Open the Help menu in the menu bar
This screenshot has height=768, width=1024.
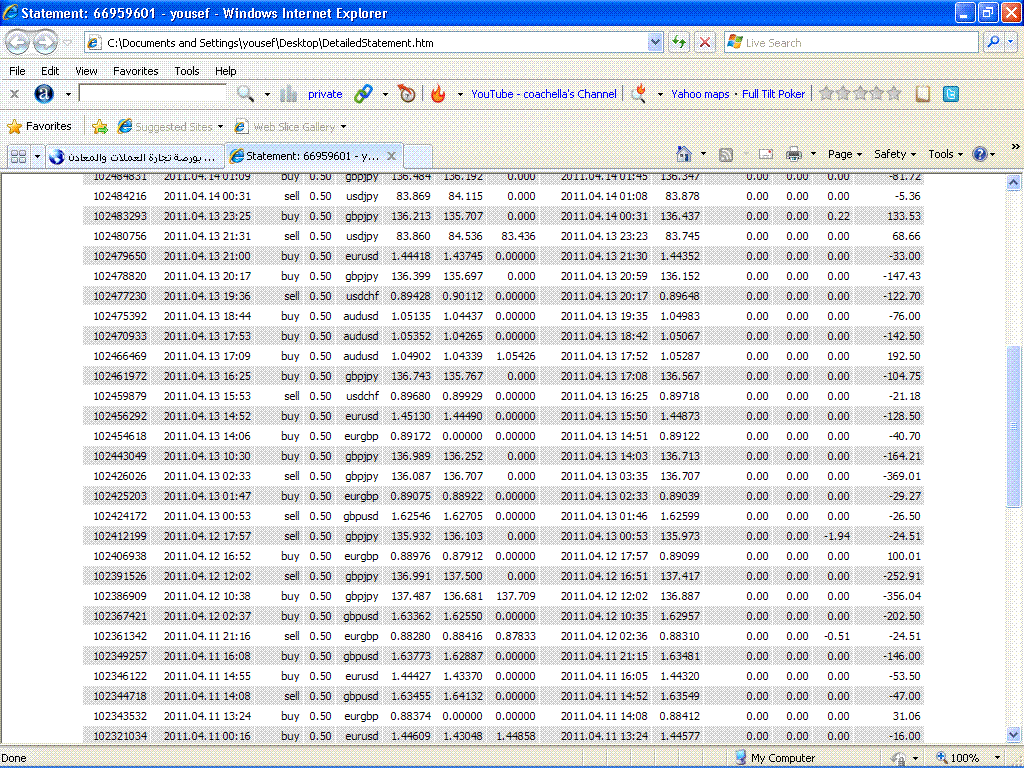[x=225, y=71]
